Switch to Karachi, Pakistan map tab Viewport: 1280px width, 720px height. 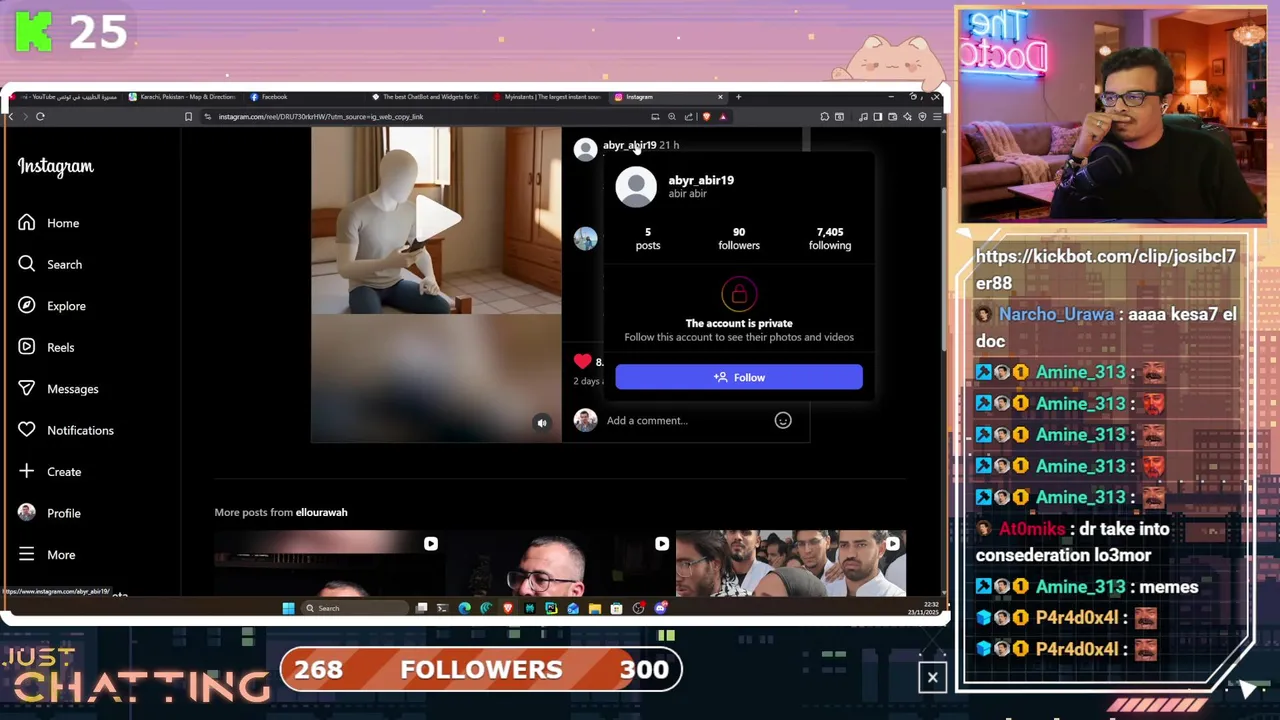click(x=183, y=97)
